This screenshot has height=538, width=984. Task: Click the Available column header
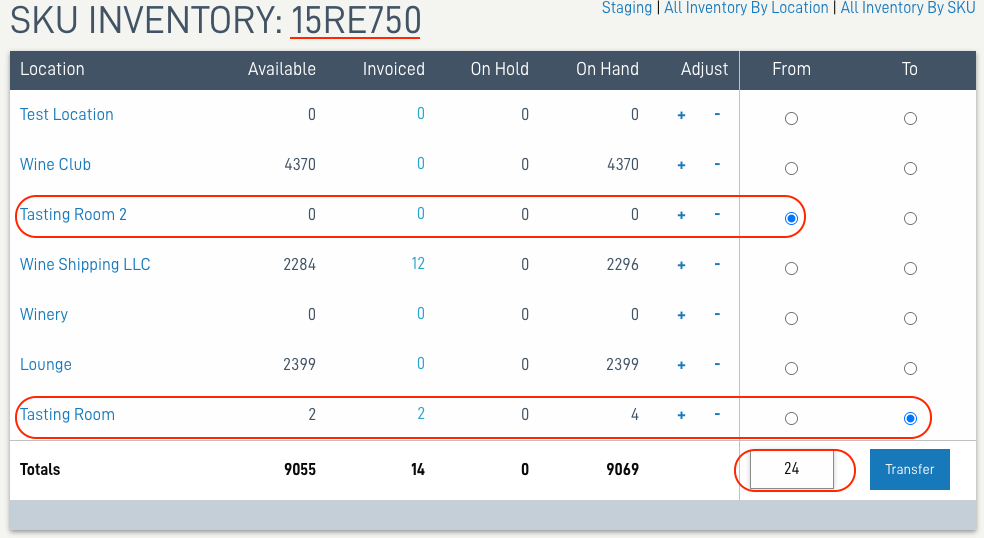coord(282,69)
